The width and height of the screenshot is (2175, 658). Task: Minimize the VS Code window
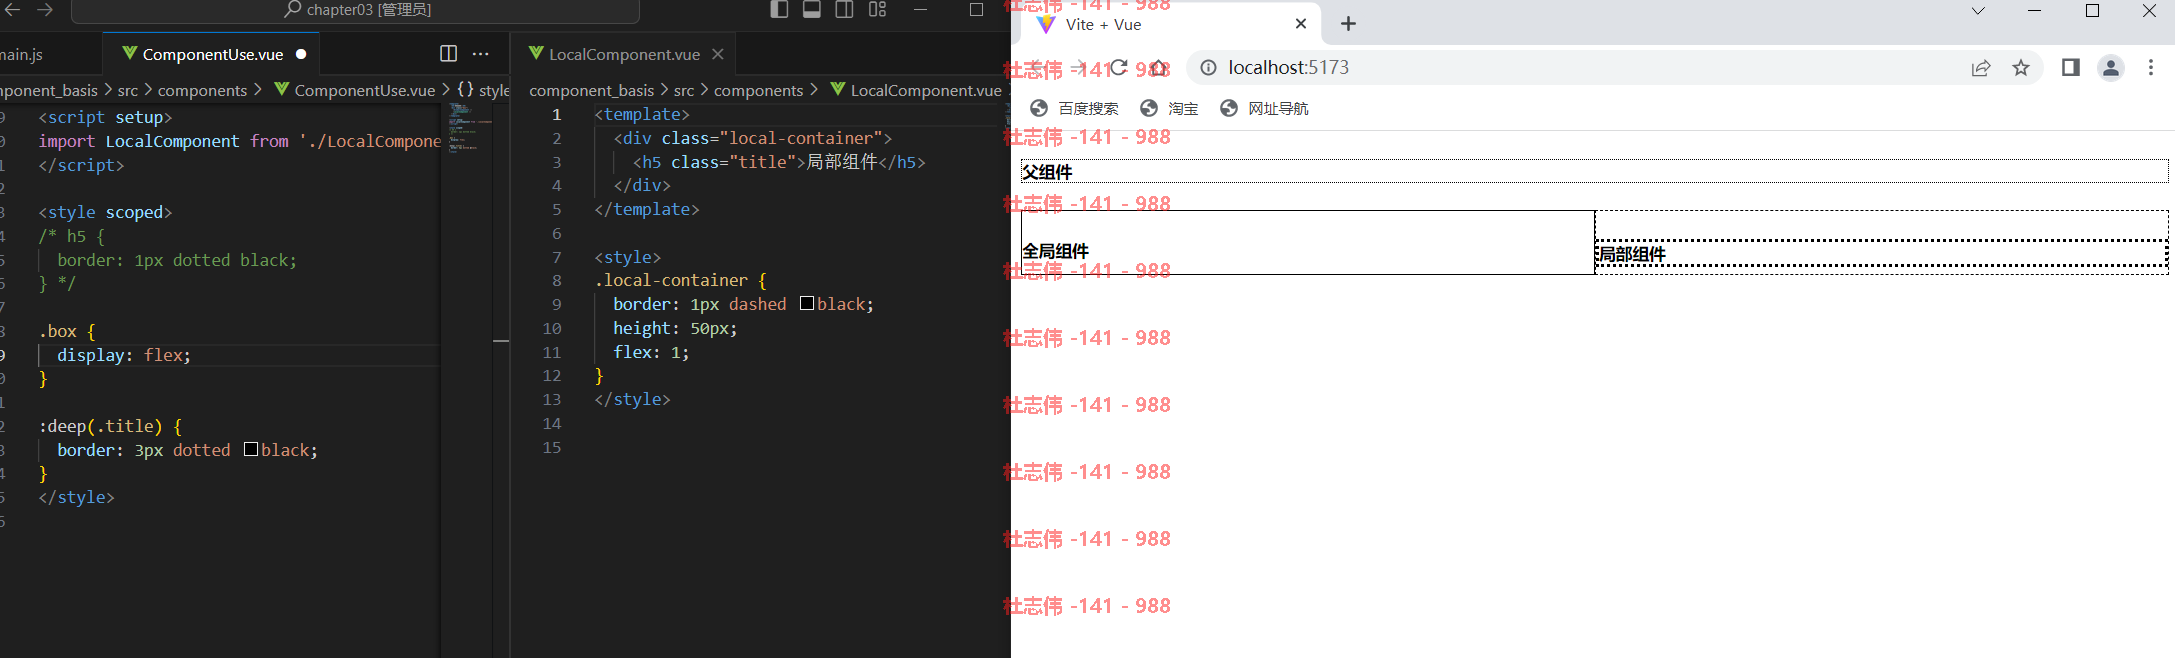coord(921,9)
